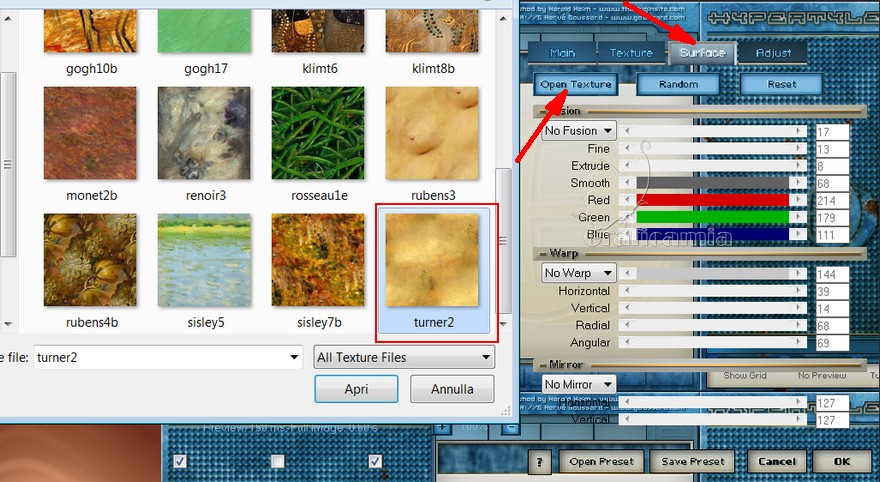Decrease the Red slider with its left arrow
The image size is (880, 482).
[x=627, y=200]
